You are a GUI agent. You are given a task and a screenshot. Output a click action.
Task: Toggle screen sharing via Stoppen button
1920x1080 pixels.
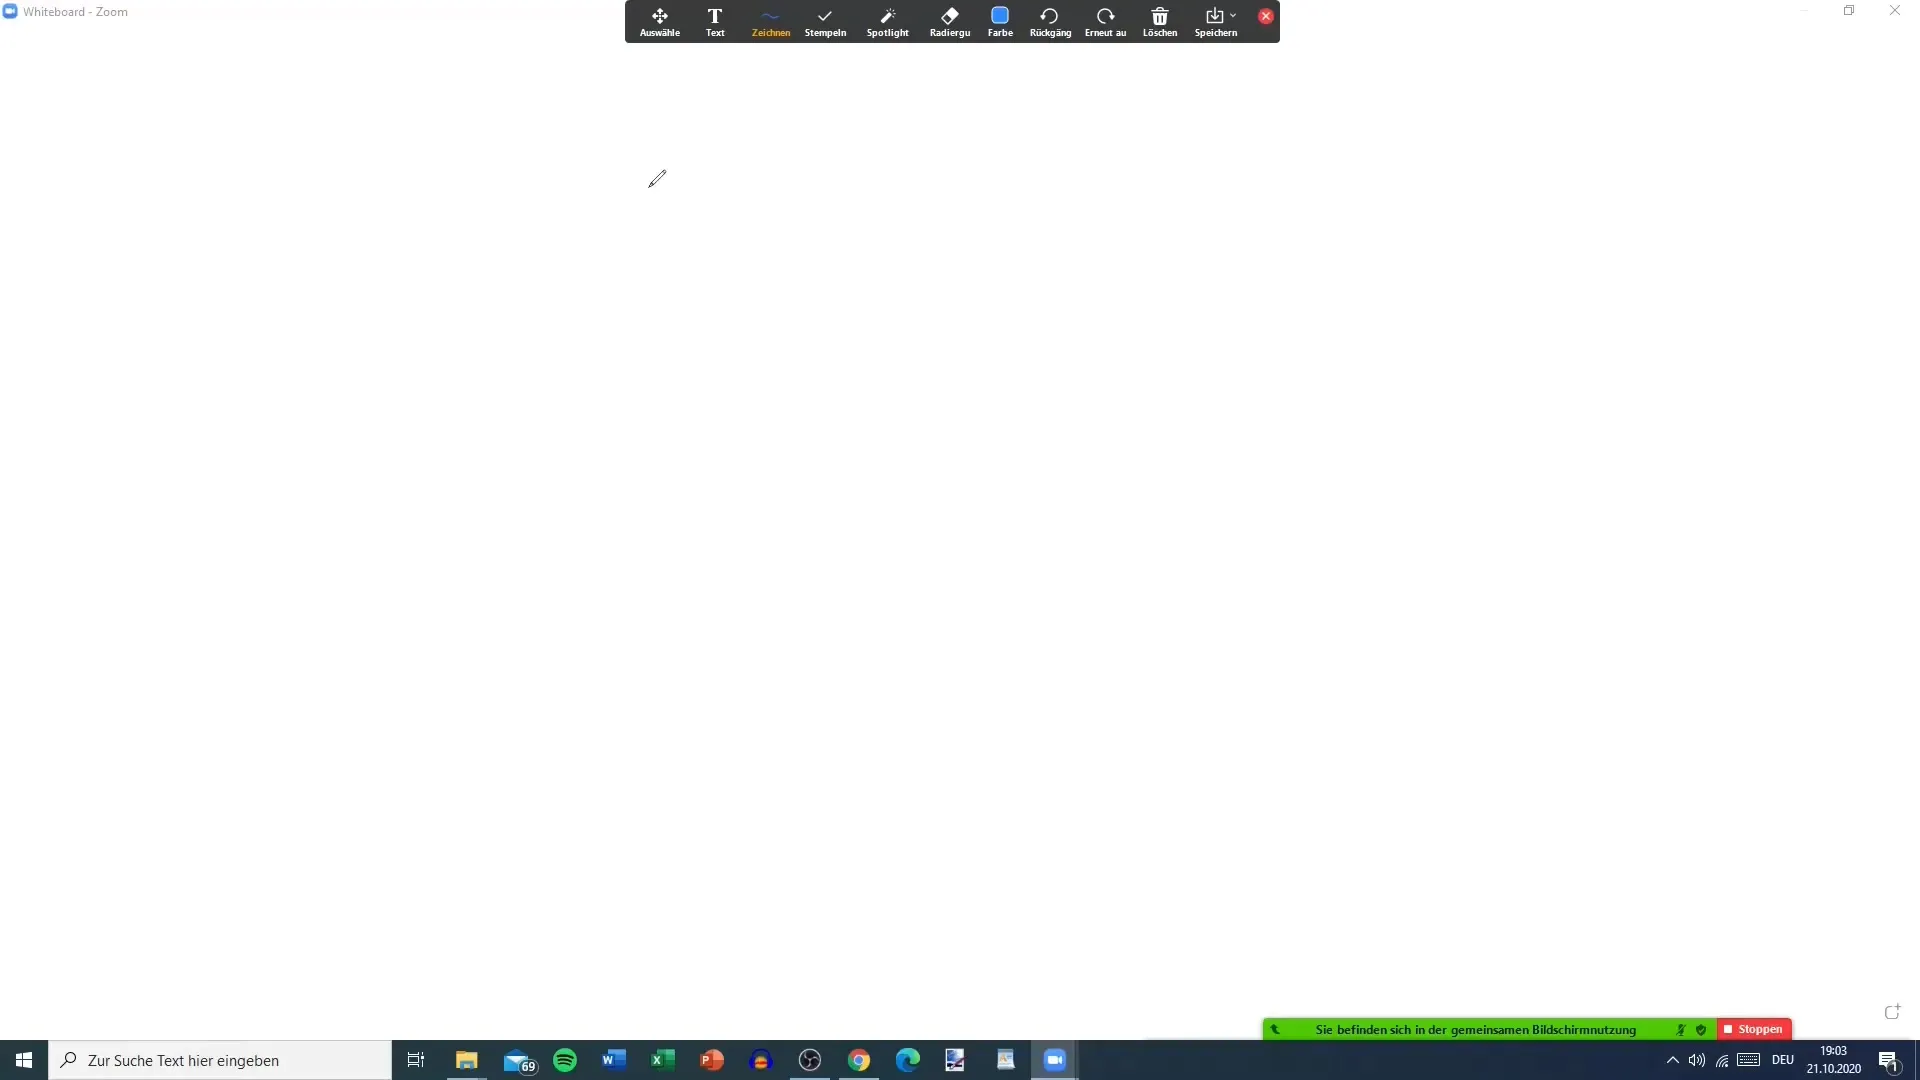click(x=1754, y=1029)
